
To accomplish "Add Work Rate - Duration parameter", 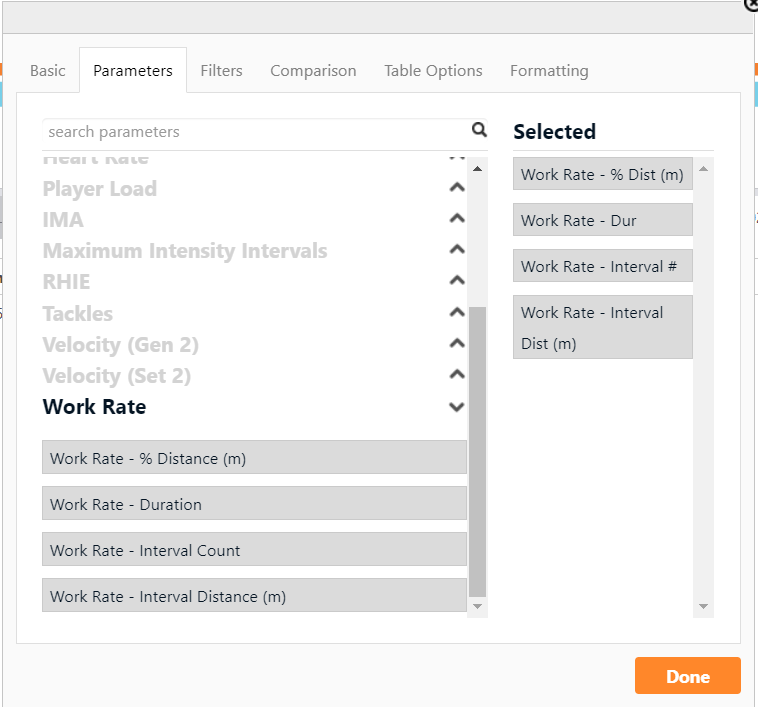I will (x=254, y=503).
